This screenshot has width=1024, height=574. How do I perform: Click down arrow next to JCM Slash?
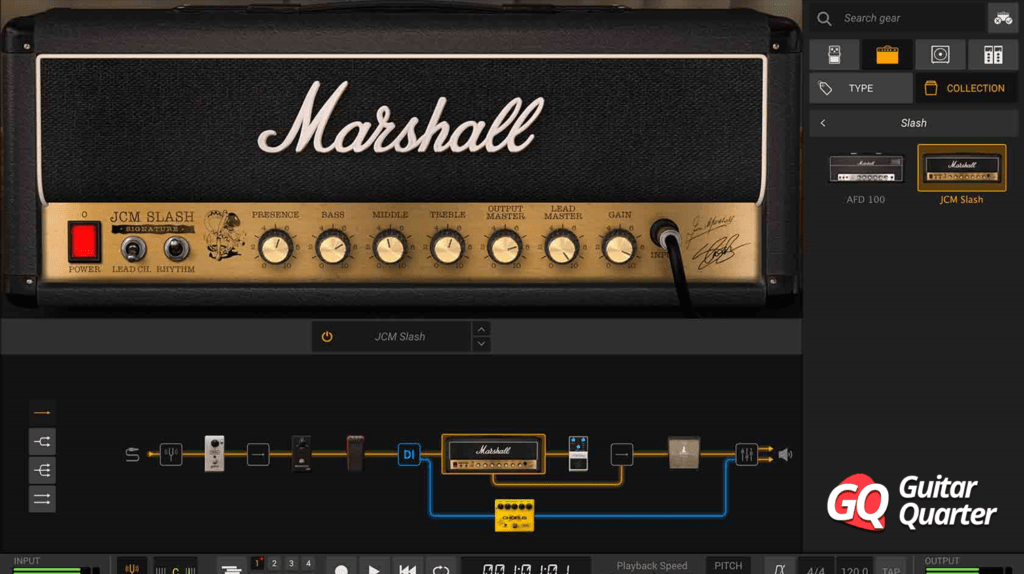coord(481,344)
